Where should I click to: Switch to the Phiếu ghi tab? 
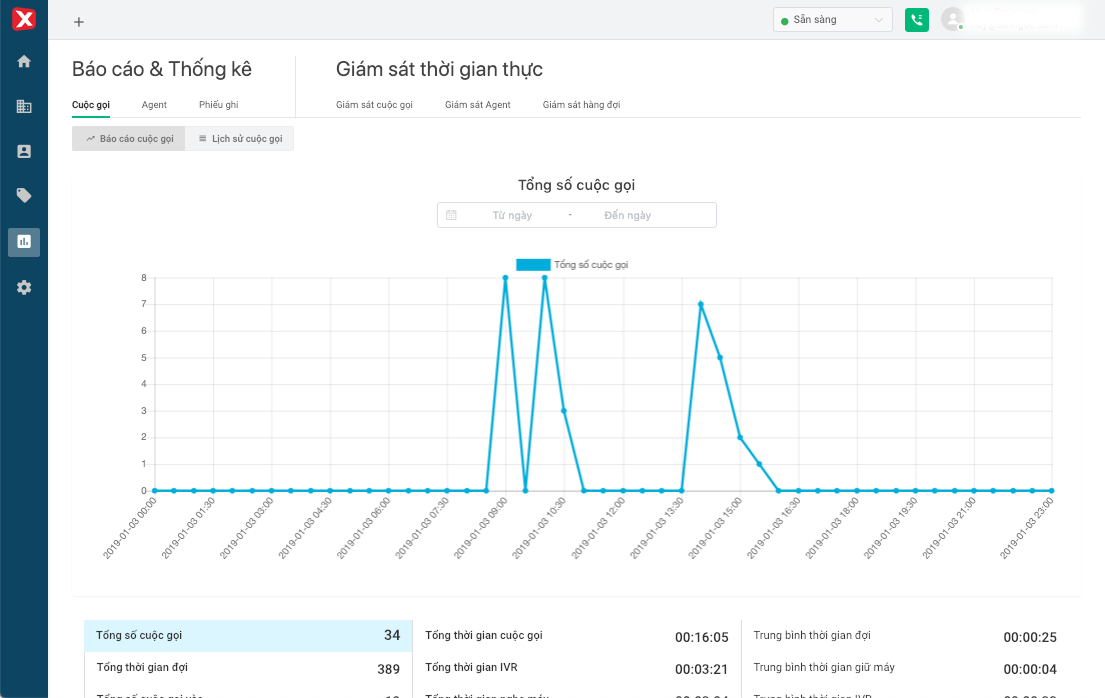point(218,104)
